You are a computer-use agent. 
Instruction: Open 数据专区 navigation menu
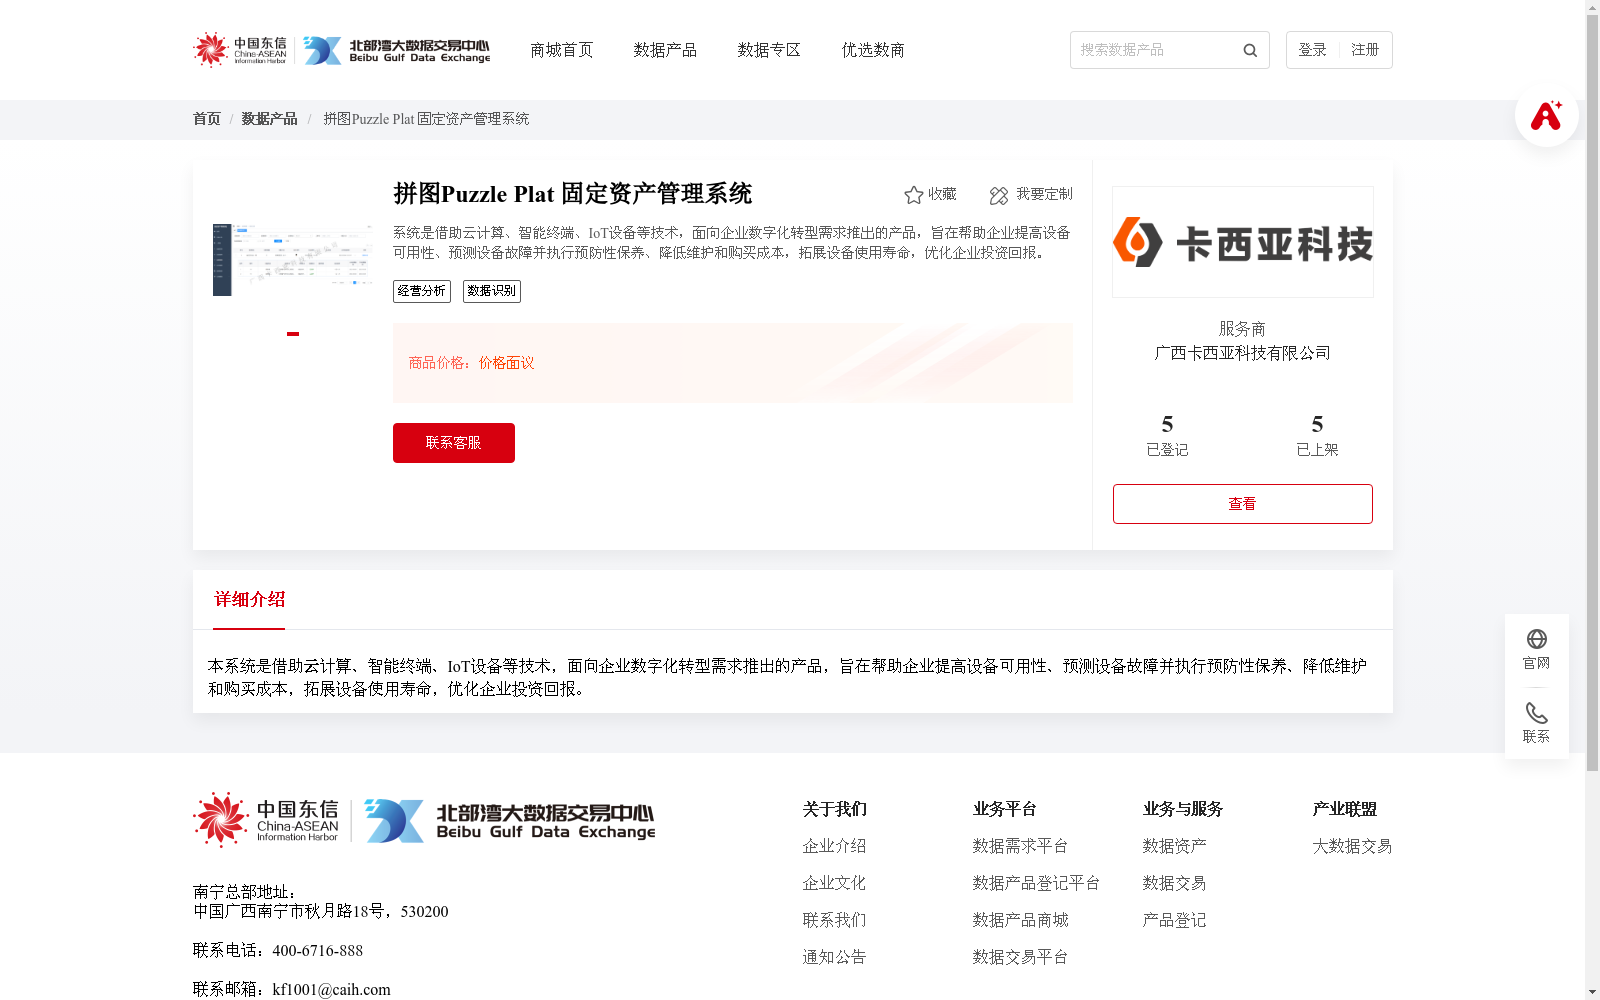click(x=769, y=50)
